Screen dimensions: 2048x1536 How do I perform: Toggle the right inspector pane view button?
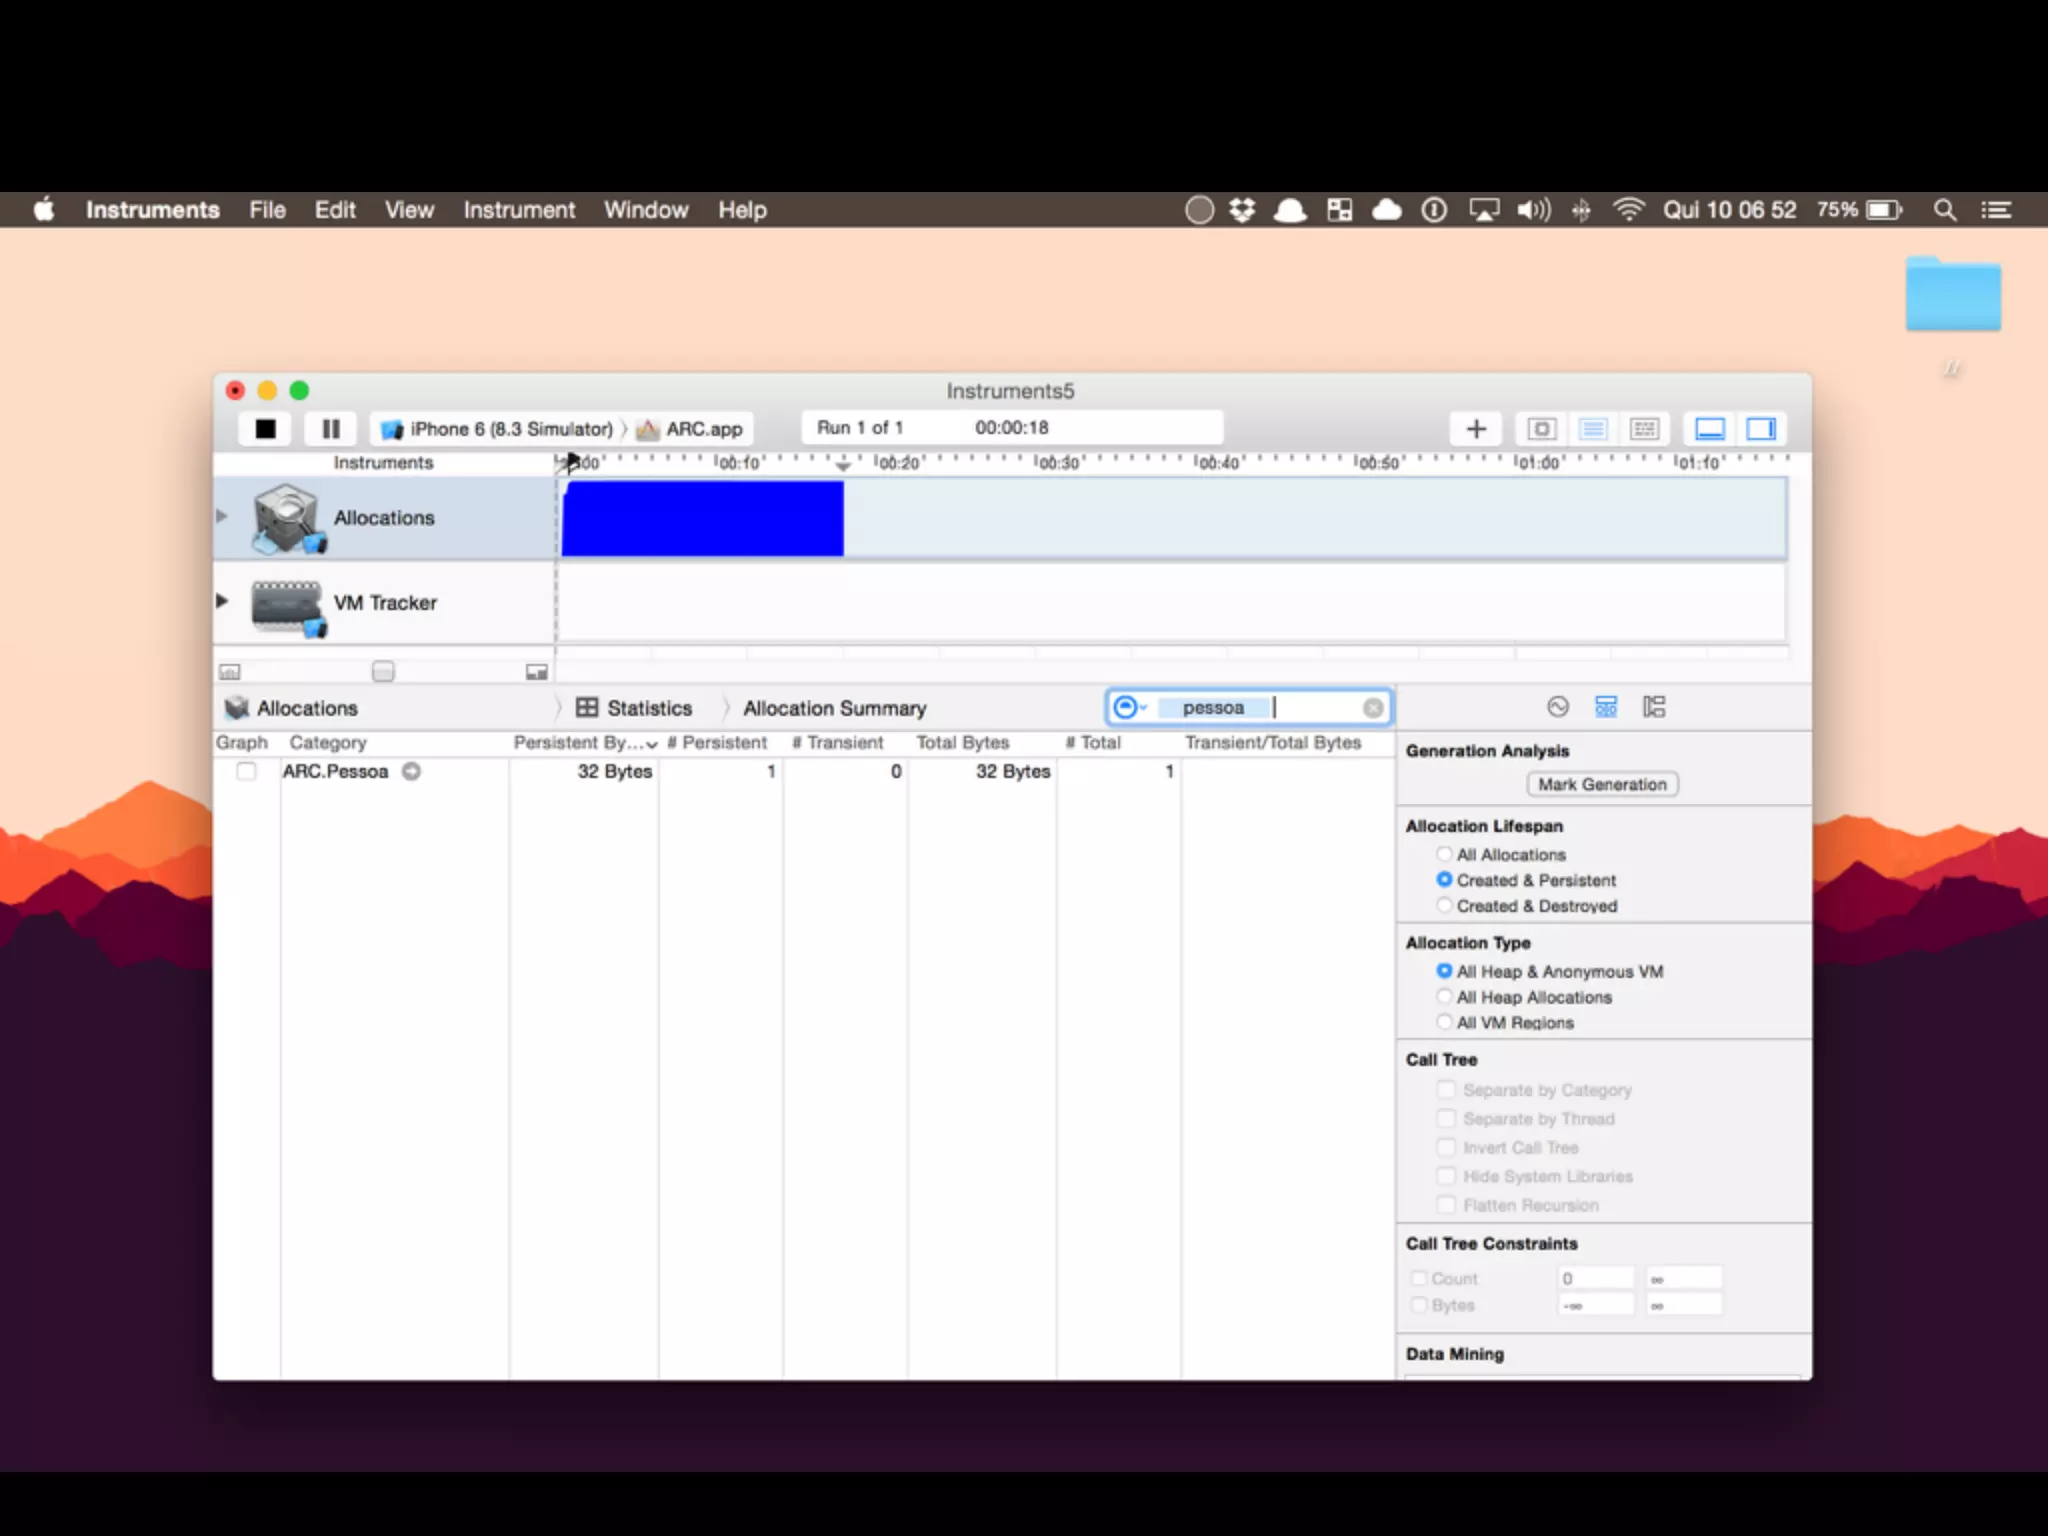[1761, 429]
